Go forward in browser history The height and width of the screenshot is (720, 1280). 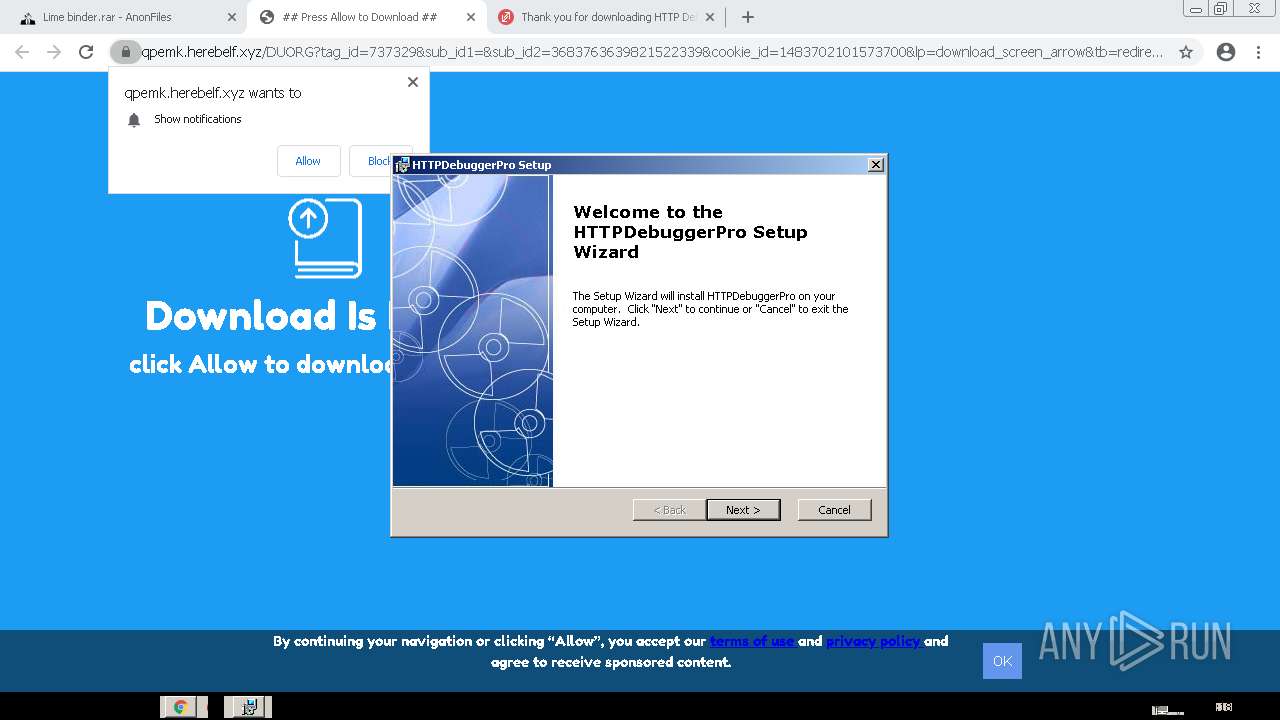(54, 52)
